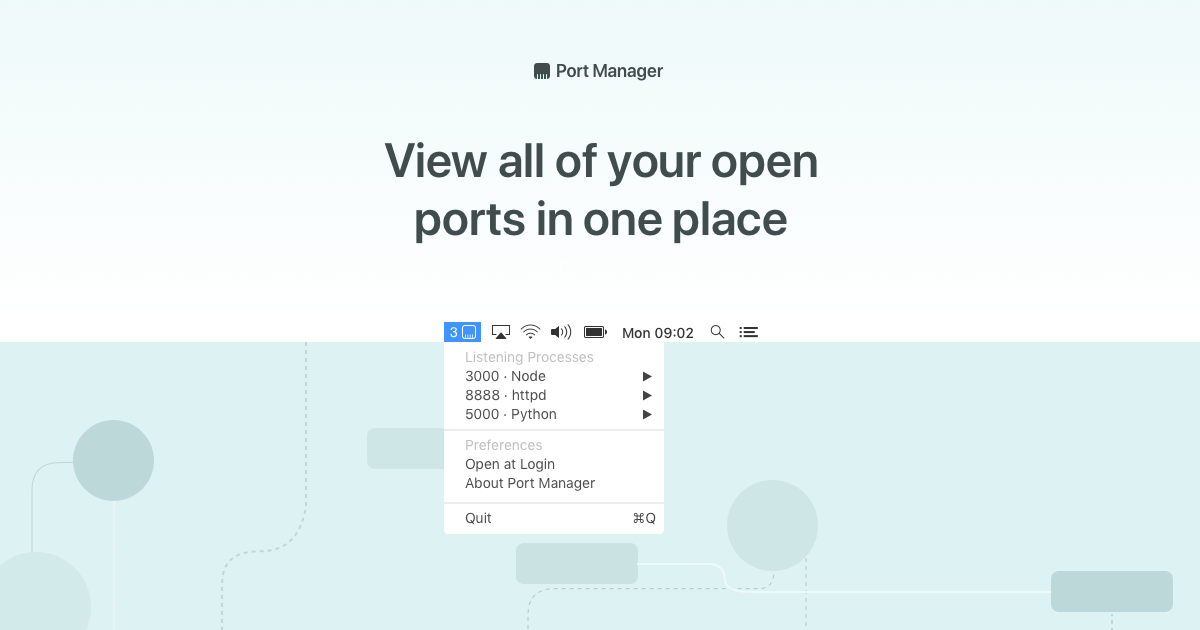Screen dimensions: 1200x630
Task: Click the Port Manager title text
Action: pyautogui.click(x=609, y=71)
